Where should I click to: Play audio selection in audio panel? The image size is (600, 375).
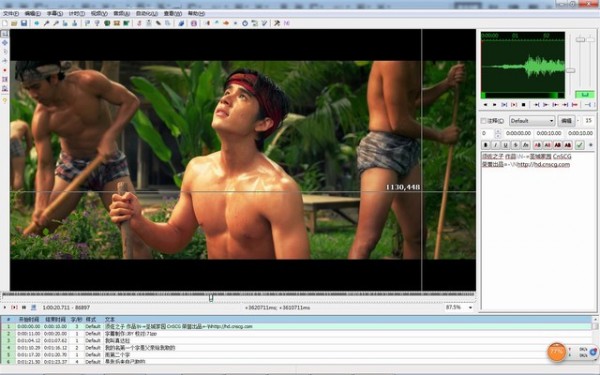pos(504,104)
